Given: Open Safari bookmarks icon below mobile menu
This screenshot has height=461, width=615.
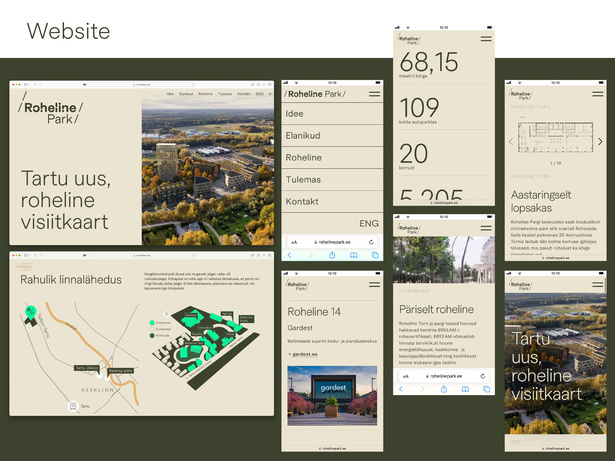Looking at the screenshot, I should pos(353,256).
